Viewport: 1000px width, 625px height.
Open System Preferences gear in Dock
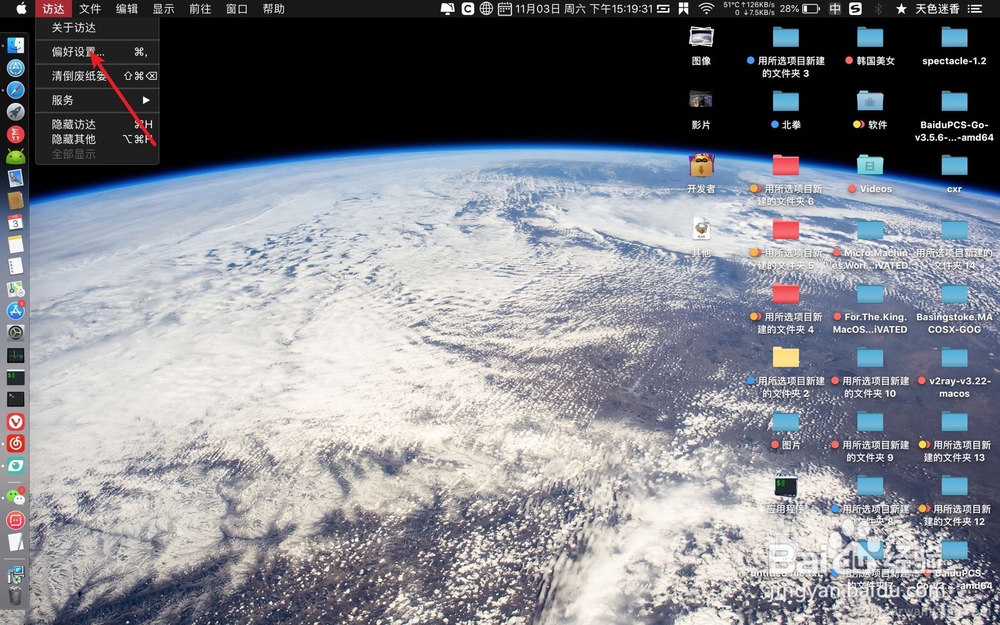pos(15,333)
